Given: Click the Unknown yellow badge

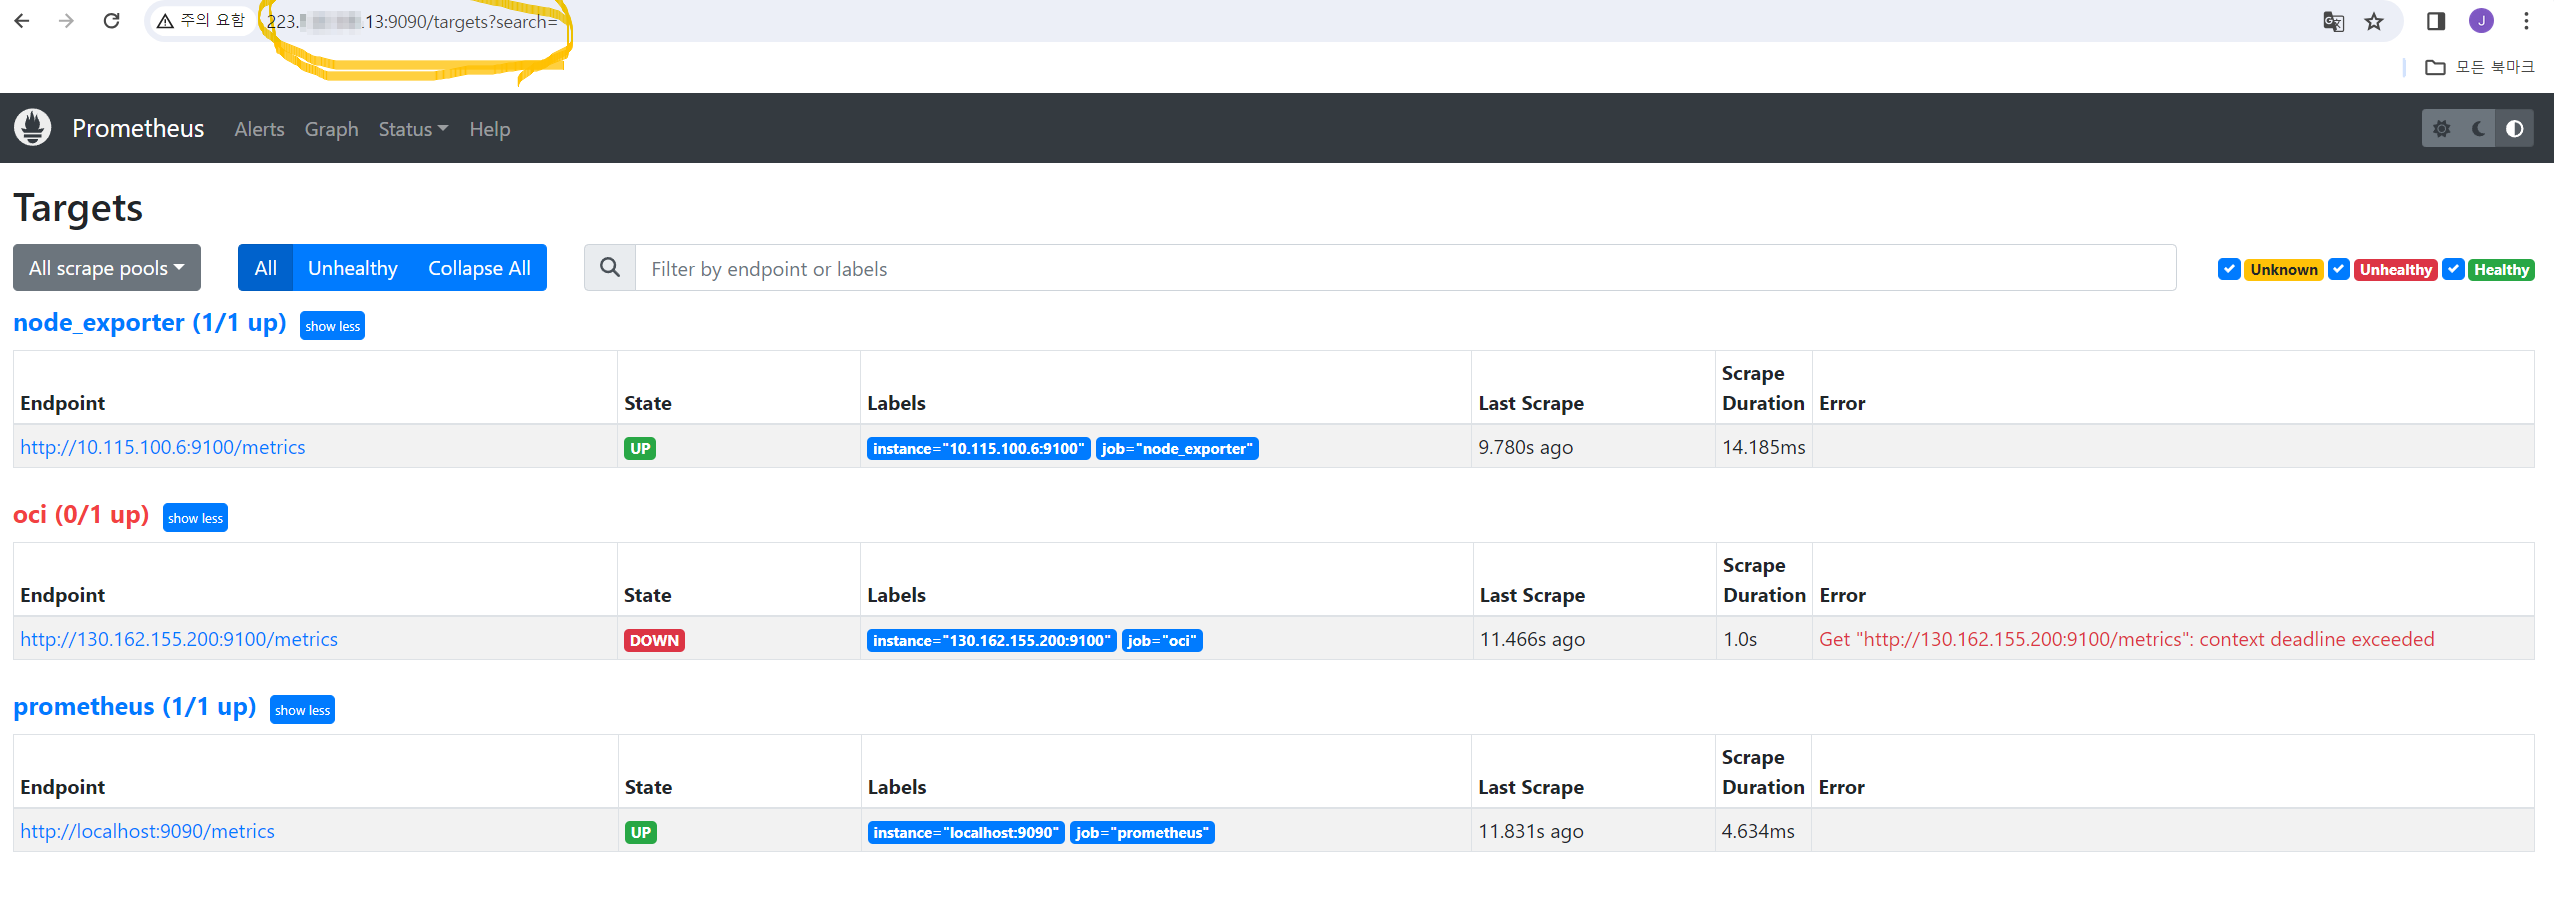Looking at the screenshot, I should pyautogui.click(x=2284, y=269).
